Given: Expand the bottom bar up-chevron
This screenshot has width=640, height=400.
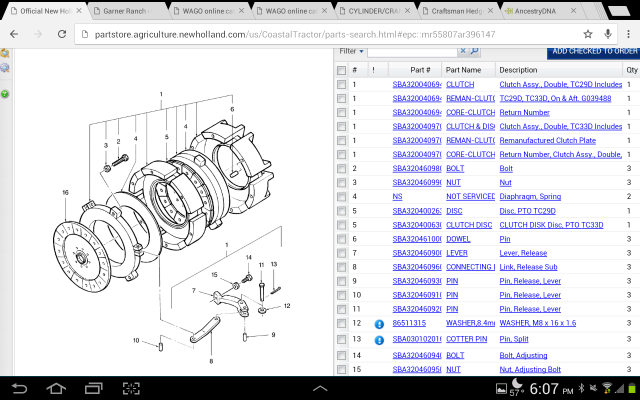Looking at the screenshot, I should (320, 389).
